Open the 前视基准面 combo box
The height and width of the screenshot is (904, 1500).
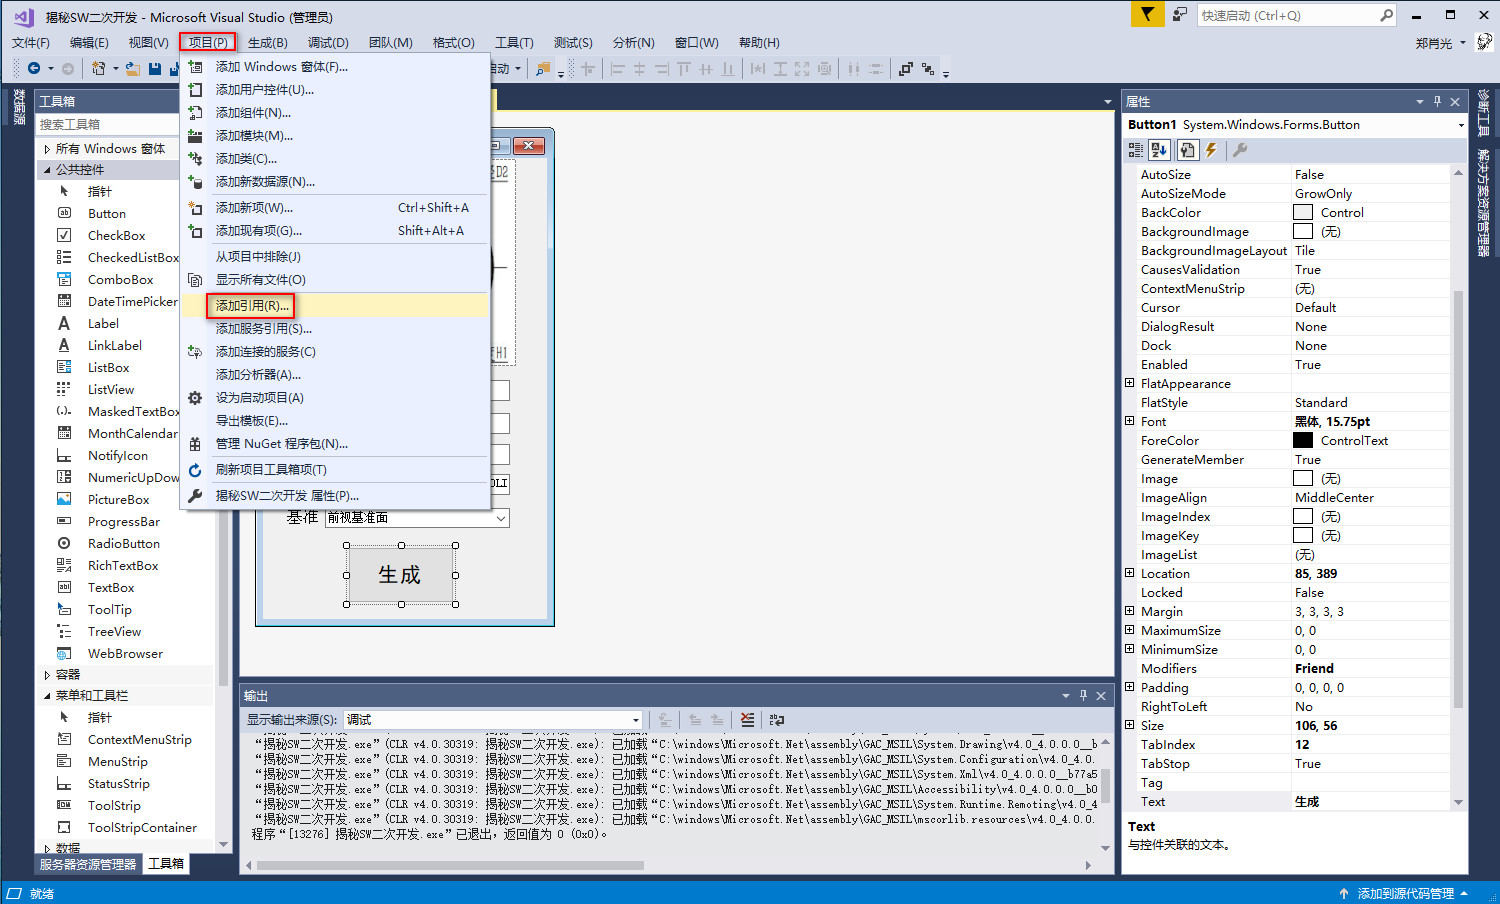coord(417,518)
